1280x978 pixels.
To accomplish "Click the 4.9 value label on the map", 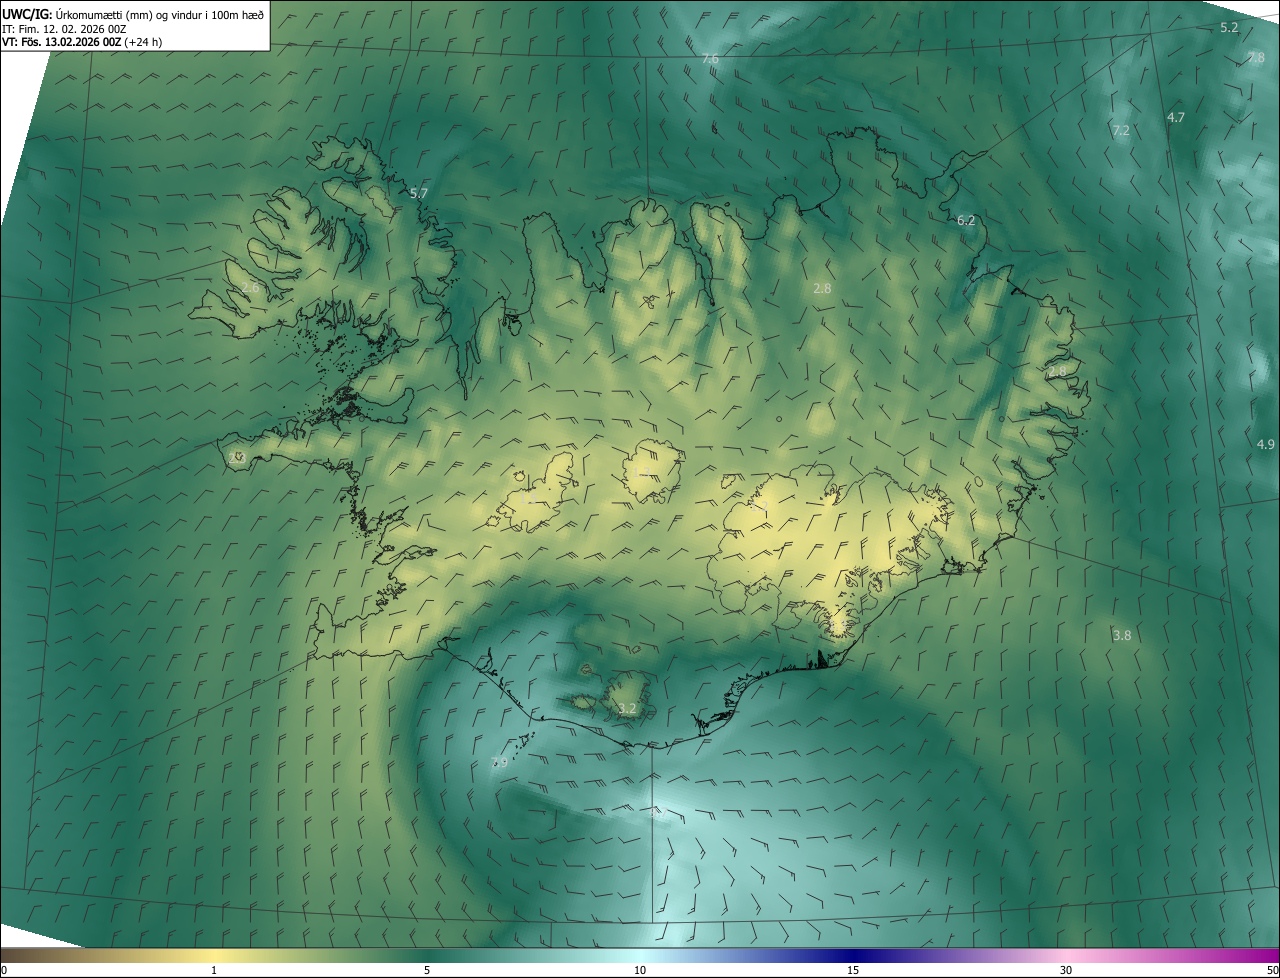I will point(1265,444).
